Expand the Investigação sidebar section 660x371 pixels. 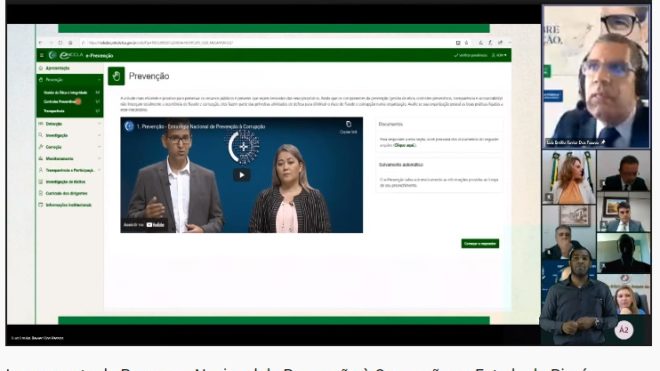click(70, 136)
